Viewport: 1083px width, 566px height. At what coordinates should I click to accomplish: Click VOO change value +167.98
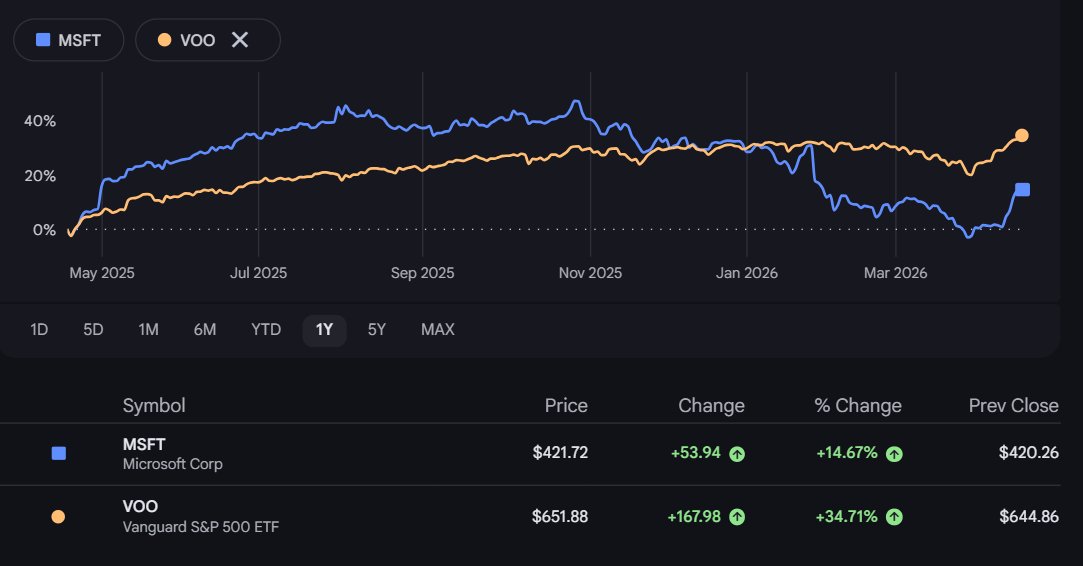693,516
